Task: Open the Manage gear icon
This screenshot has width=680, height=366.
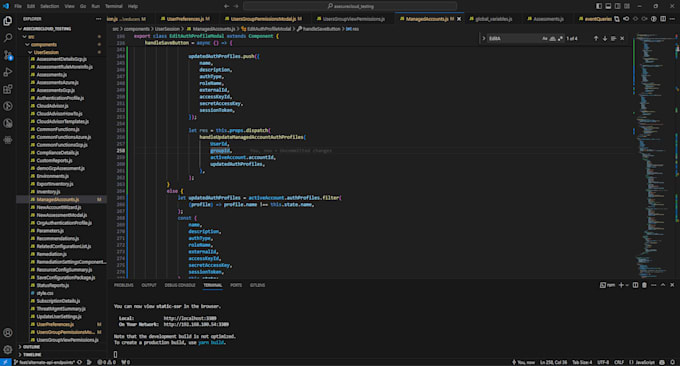Action: [x=8, y=350]
